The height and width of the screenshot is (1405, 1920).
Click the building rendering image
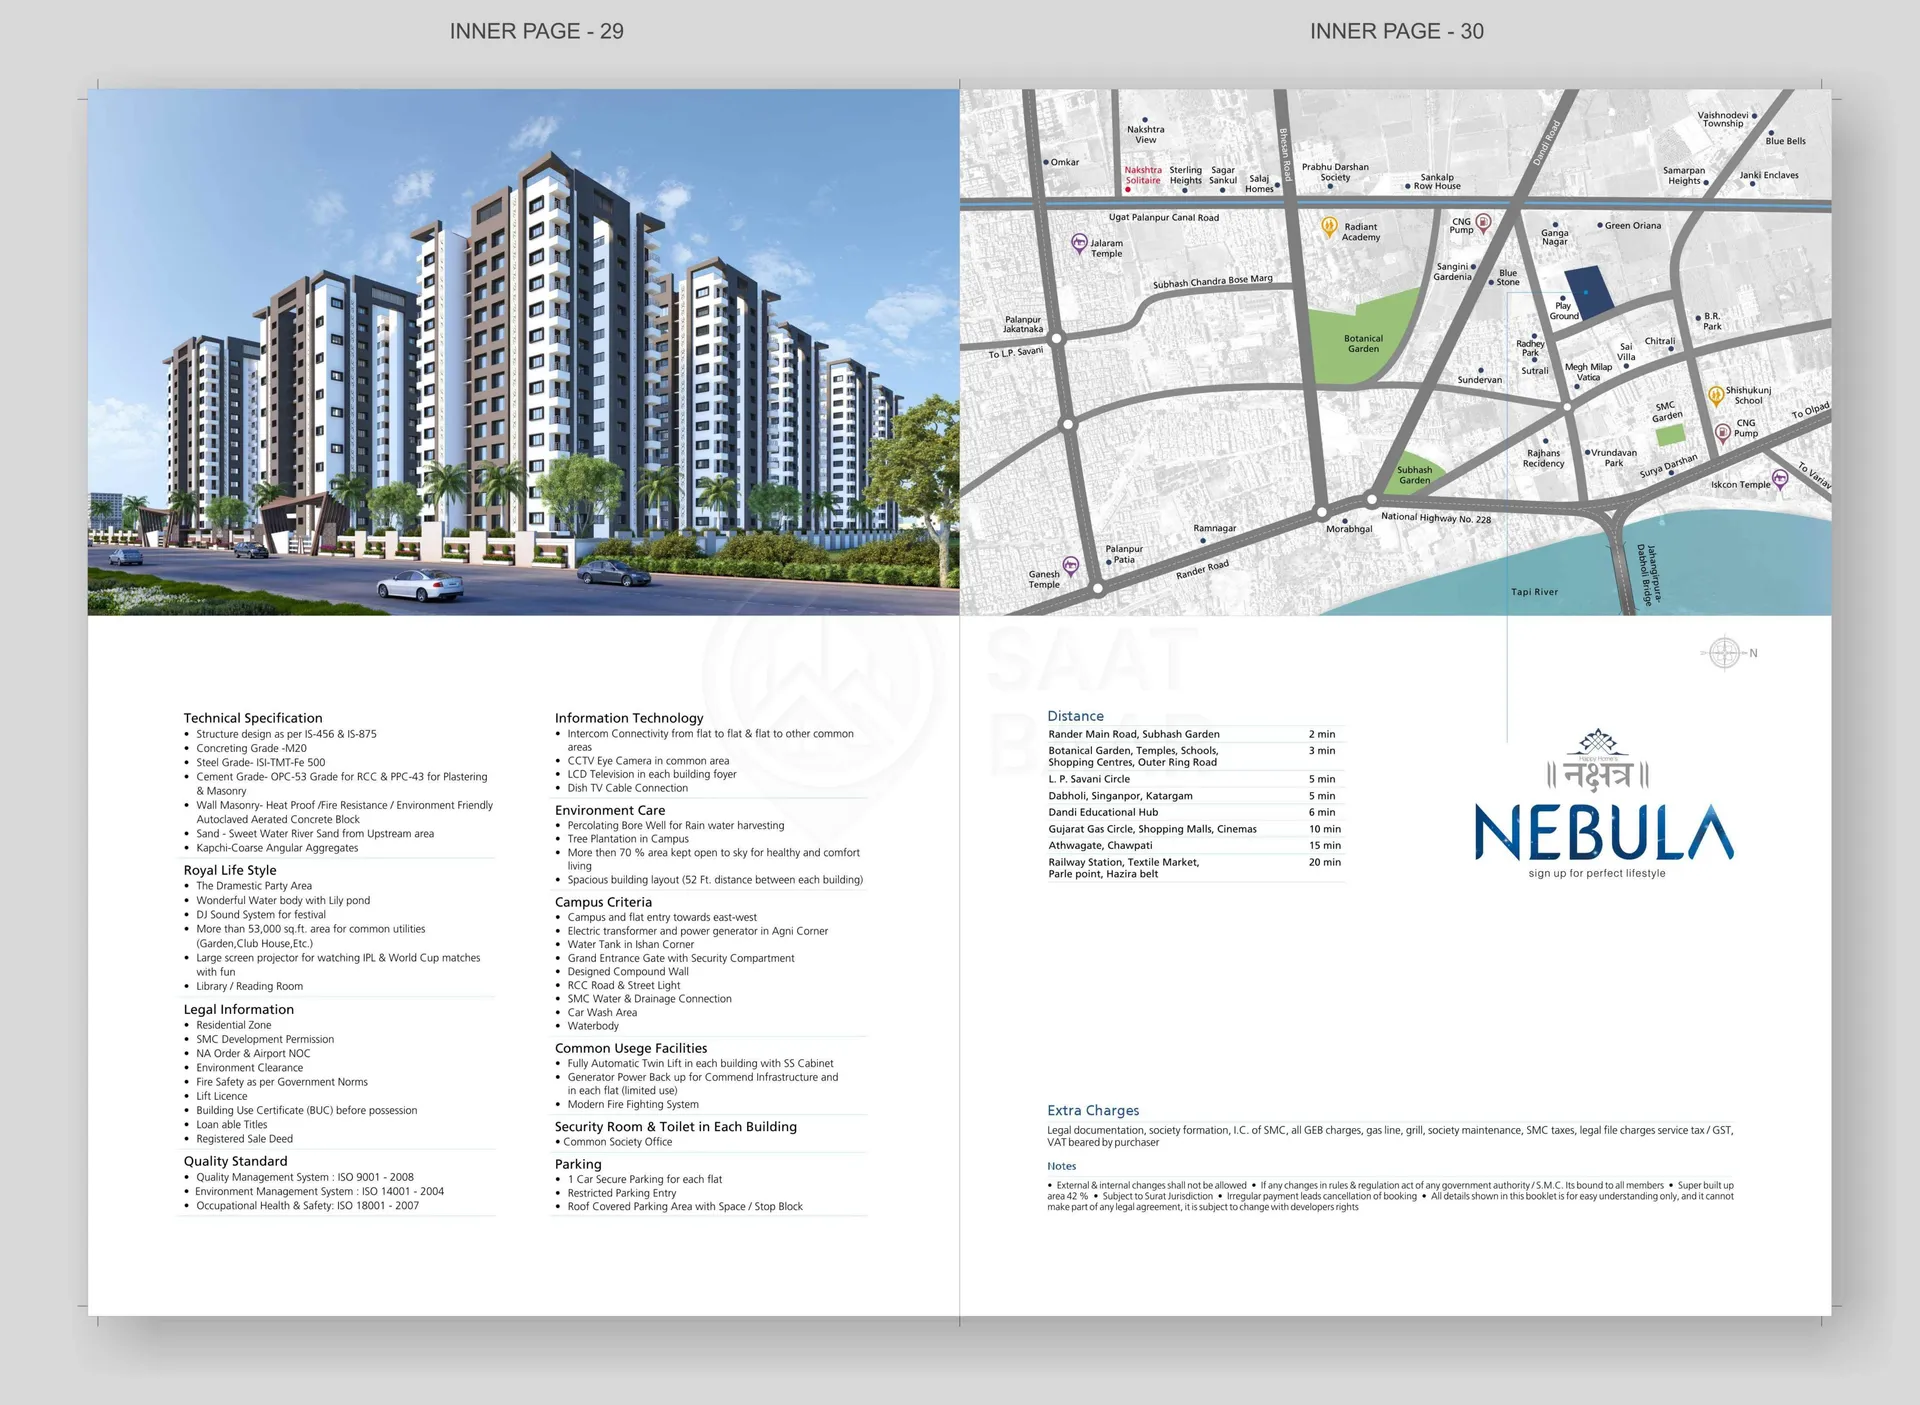click(x=523, y=352)
